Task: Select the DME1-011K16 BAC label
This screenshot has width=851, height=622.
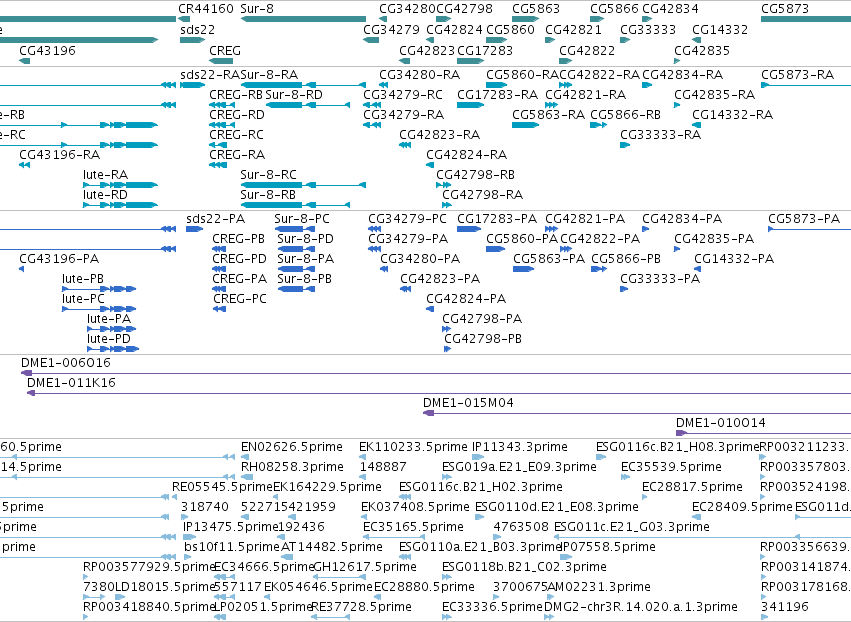Action: 72,383
